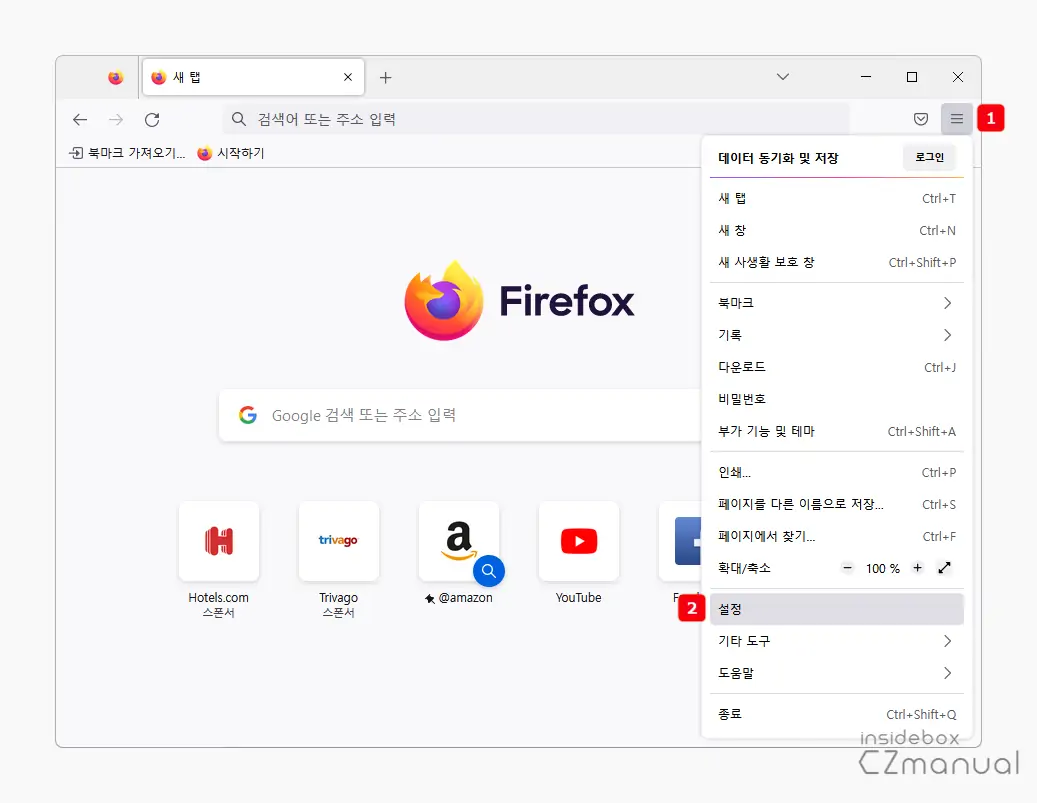The image size is (1037, 803).
Task: Select the 새 탭 tab
Action: (x=253, y=77)
